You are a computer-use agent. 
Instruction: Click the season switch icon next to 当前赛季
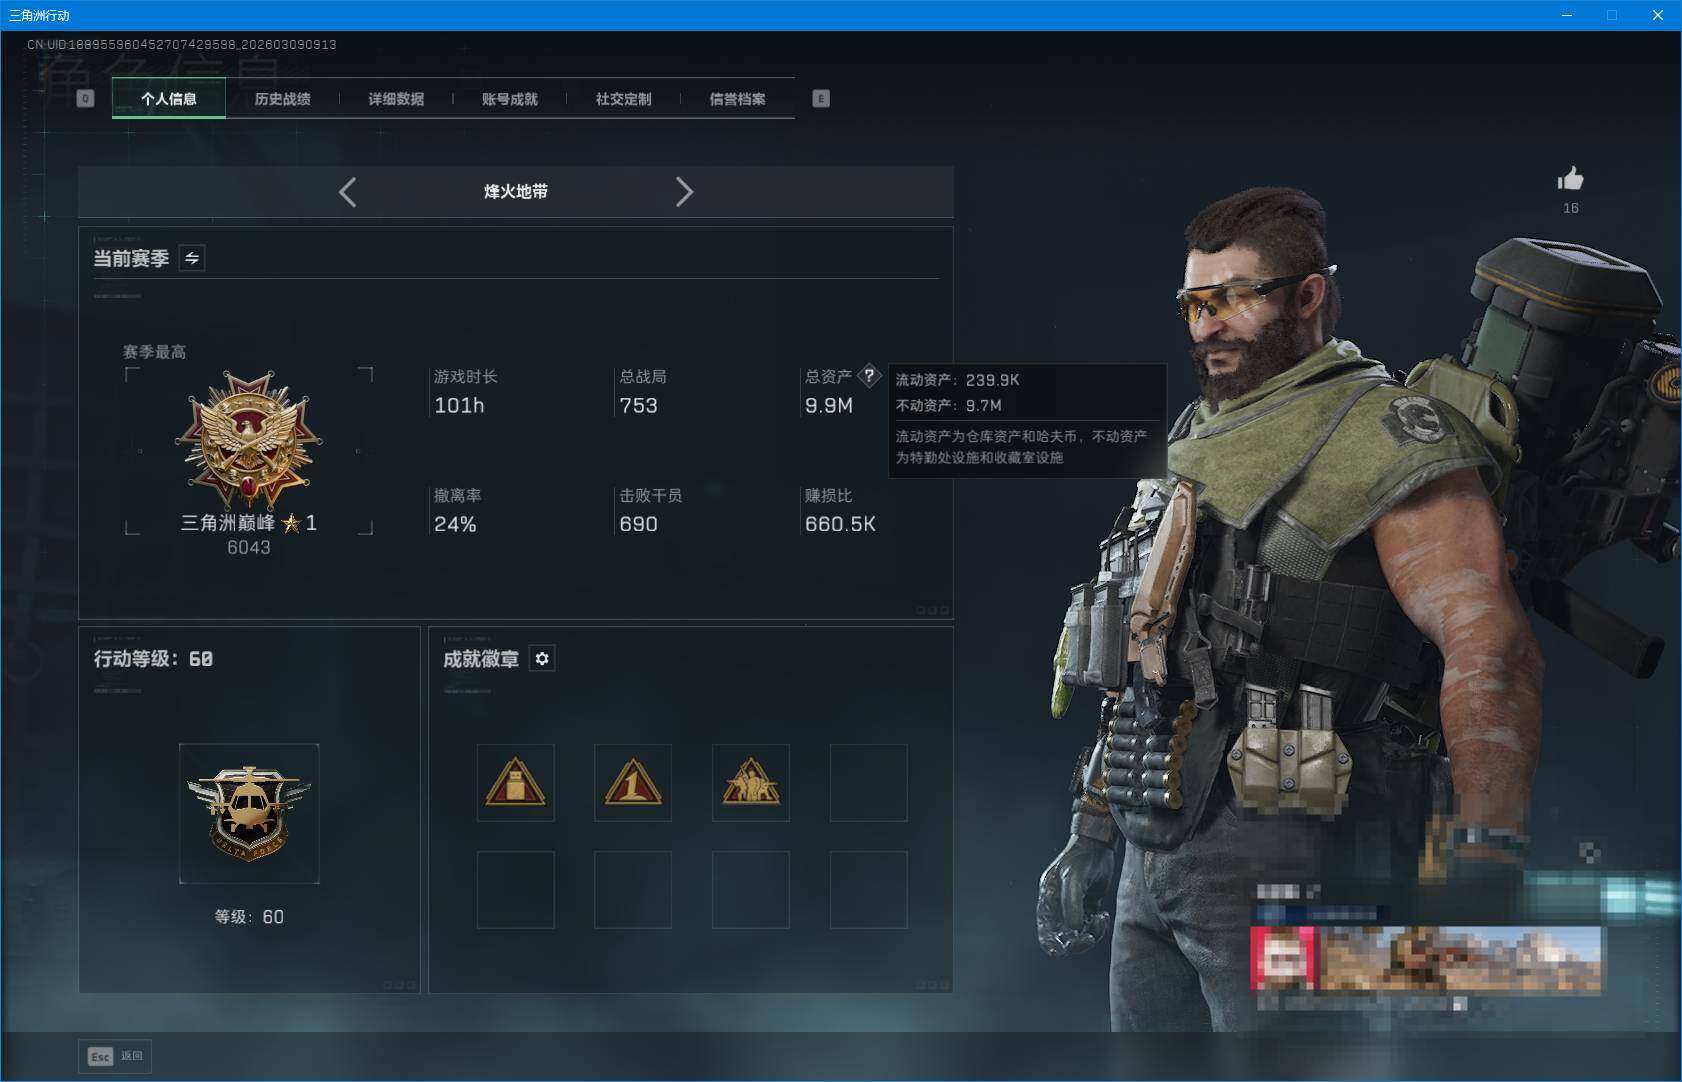[x=192, y=257]
